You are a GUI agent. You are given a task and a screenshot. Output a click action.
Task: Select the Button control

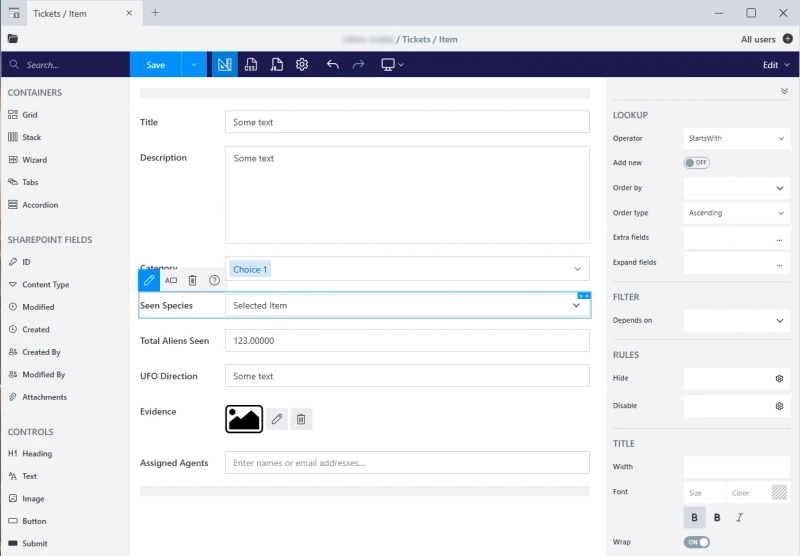click(x=28, y=521)
